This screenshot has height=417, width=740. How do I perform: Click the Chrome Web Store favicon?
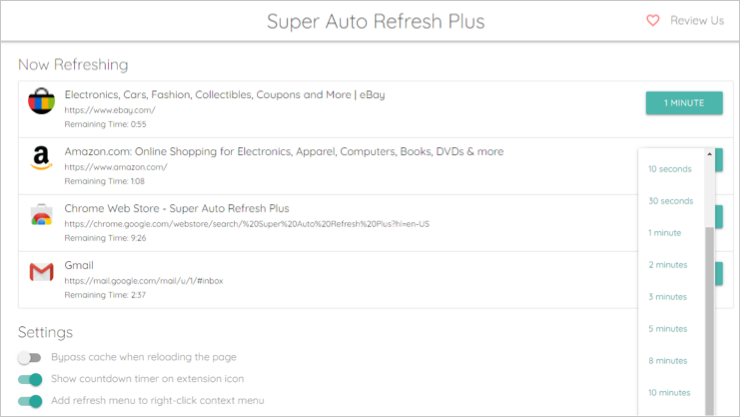[x=41, y=216]
